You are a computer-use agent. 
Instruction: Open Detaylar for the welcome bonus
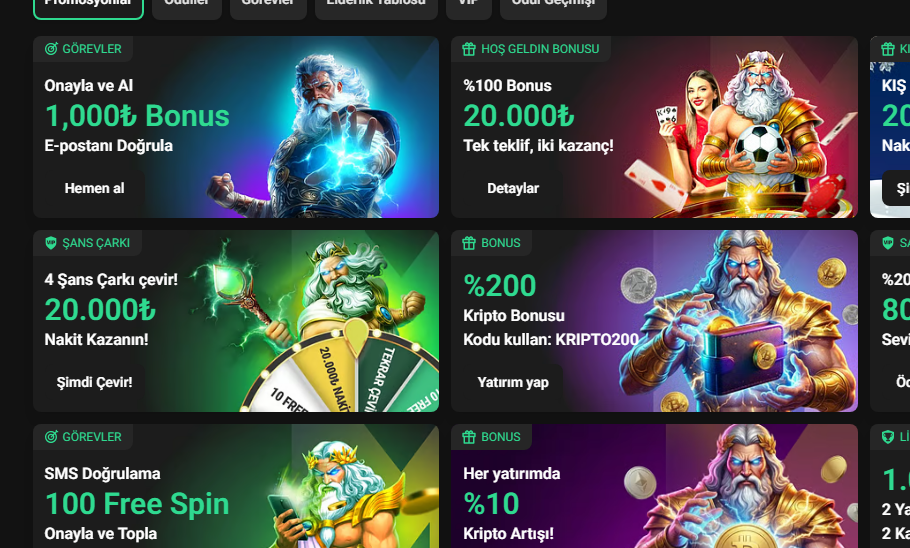click(513, 188)
